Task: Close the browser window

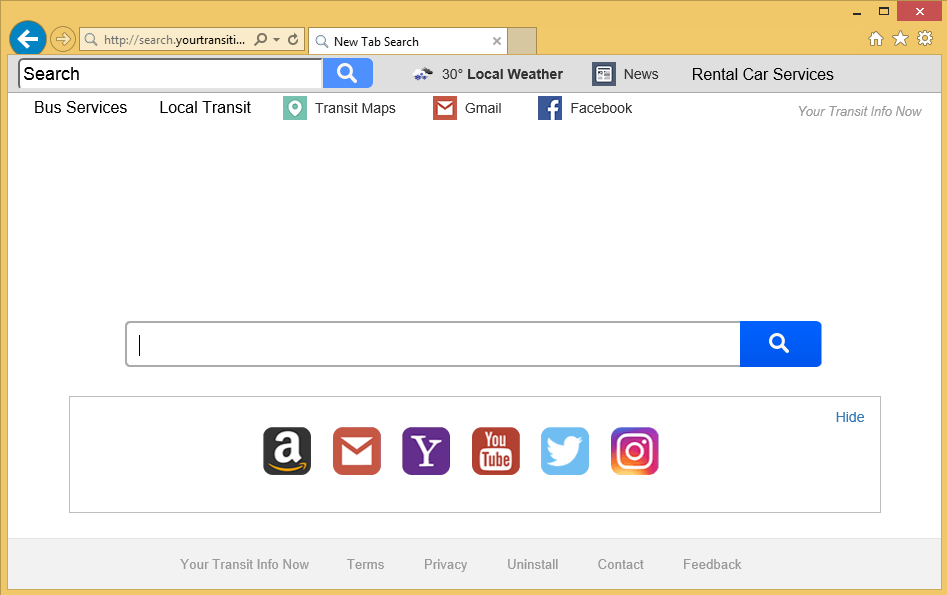Action: (x=919, y=11)
